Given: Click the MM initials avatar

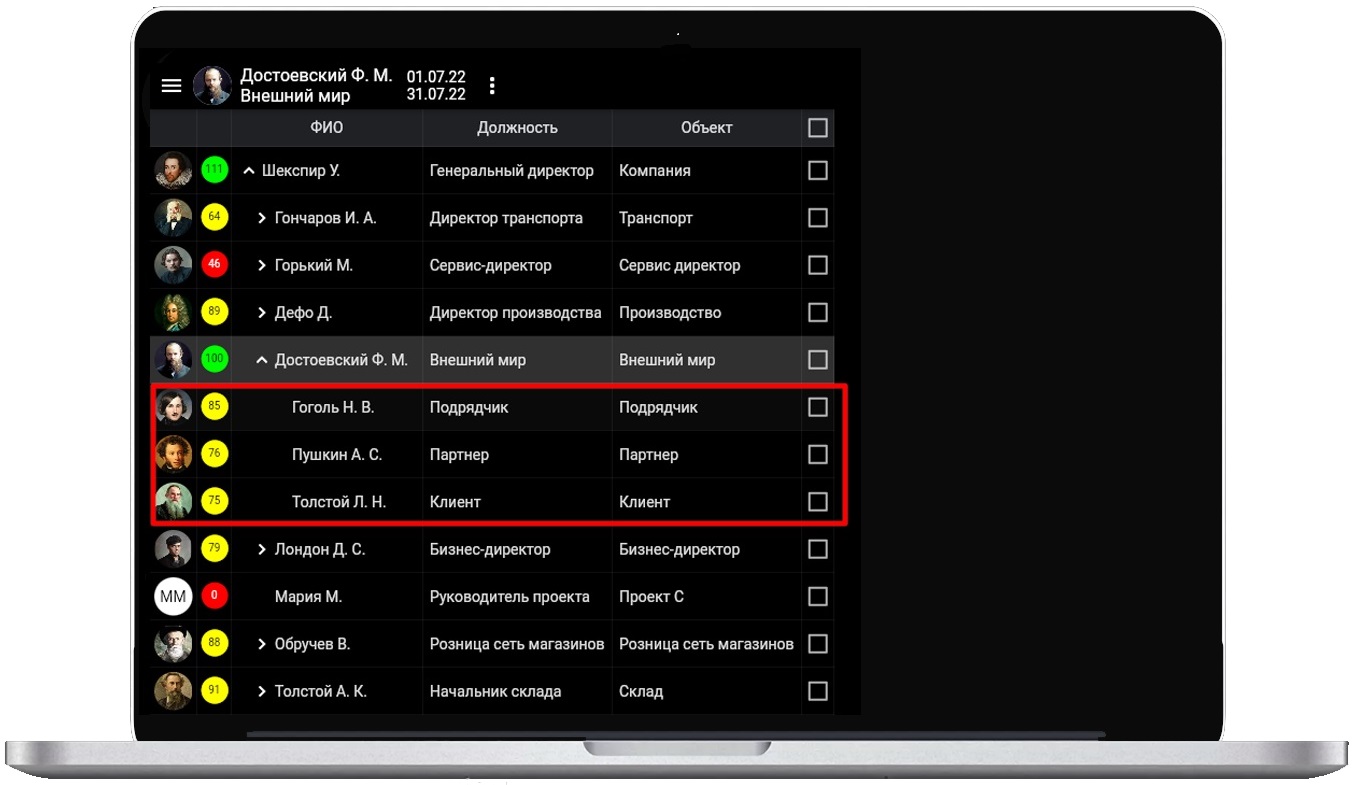Looking at the screenshot, I should click(x=173, y=597).
